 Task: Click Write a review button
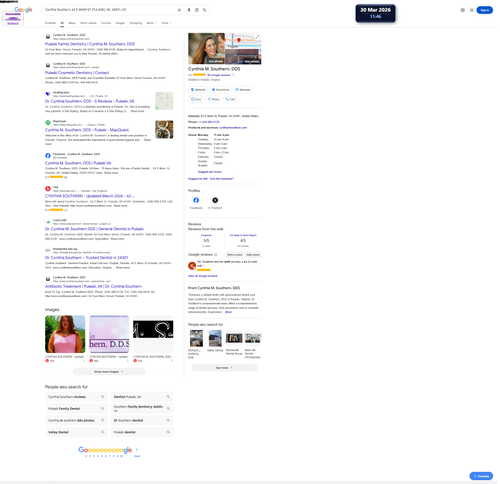click(x=235, y=255)
